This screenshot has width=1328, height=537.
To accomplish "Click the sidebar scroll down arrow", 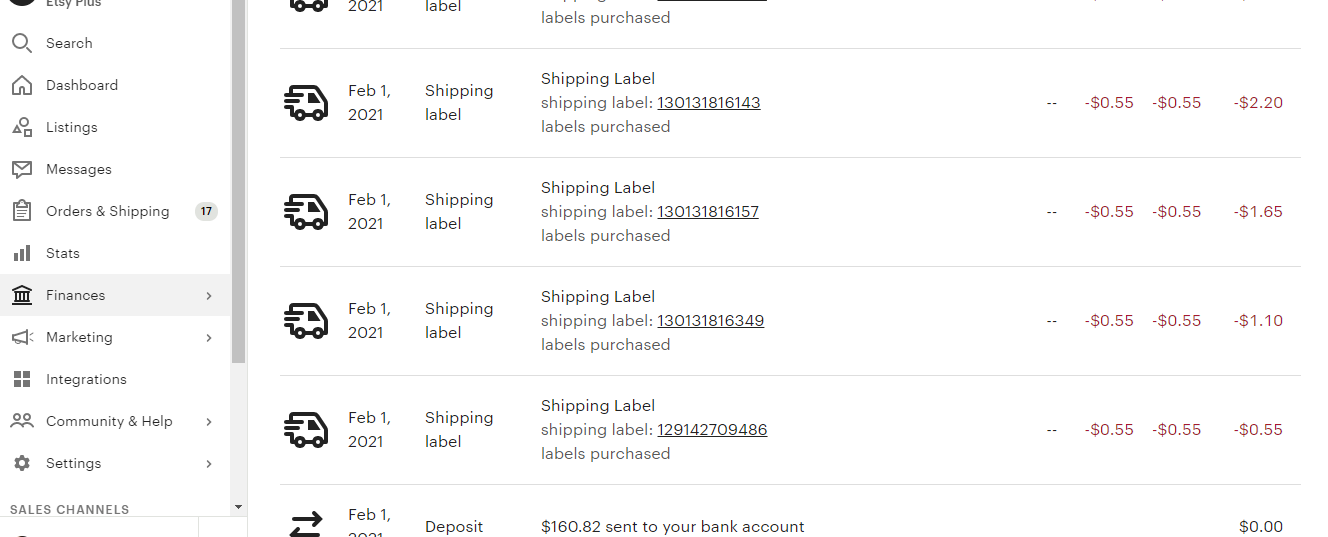I will point(238,507).
